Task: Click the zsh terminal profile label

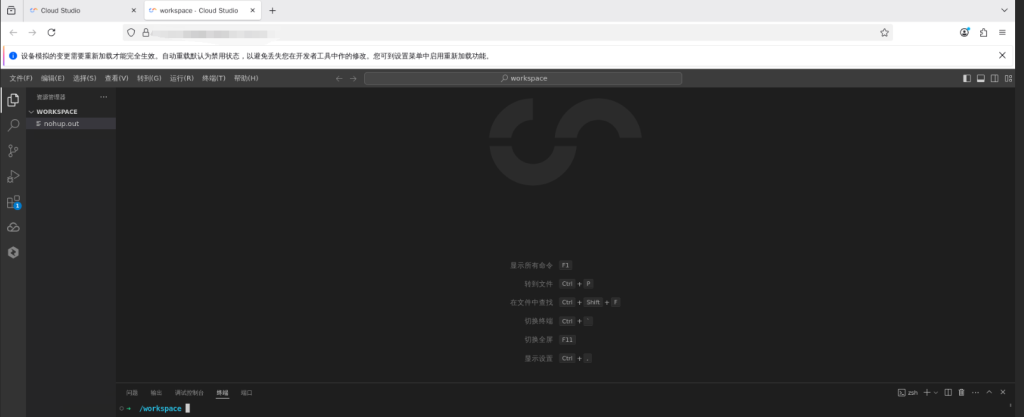Action: (908, 392)
